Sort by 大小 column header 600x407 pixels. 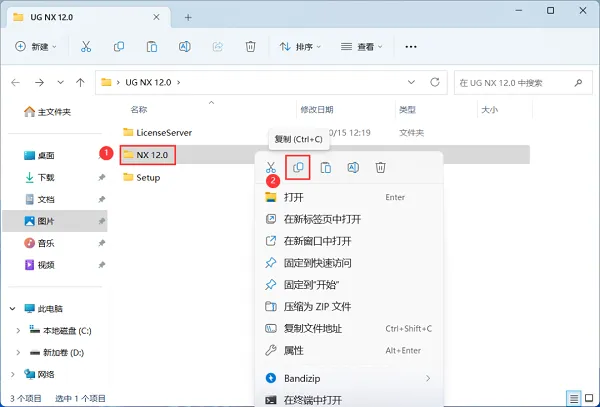(x=489, y=110)
